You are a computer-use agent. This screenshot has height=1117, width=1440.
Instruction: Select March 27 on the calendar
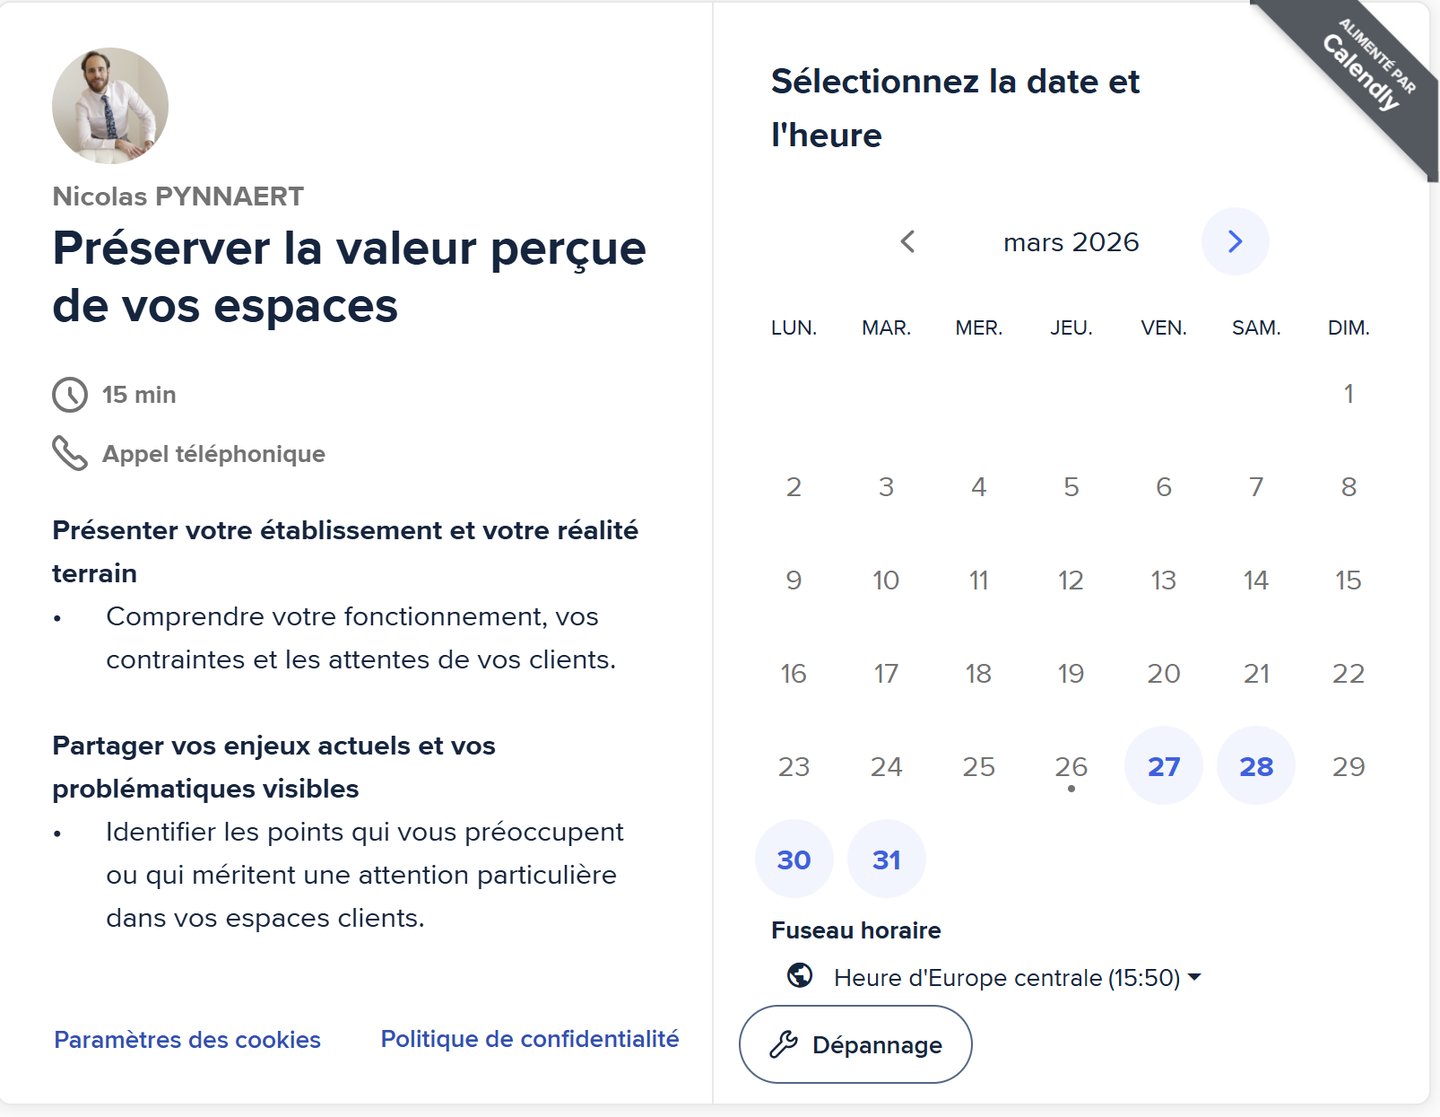1164,766
